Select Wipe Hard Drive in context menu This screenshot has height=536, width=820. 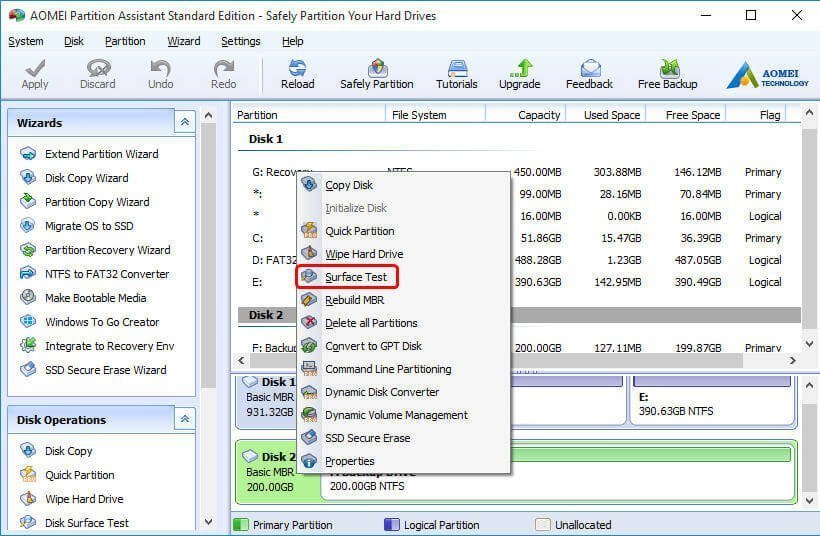[403, 254]
